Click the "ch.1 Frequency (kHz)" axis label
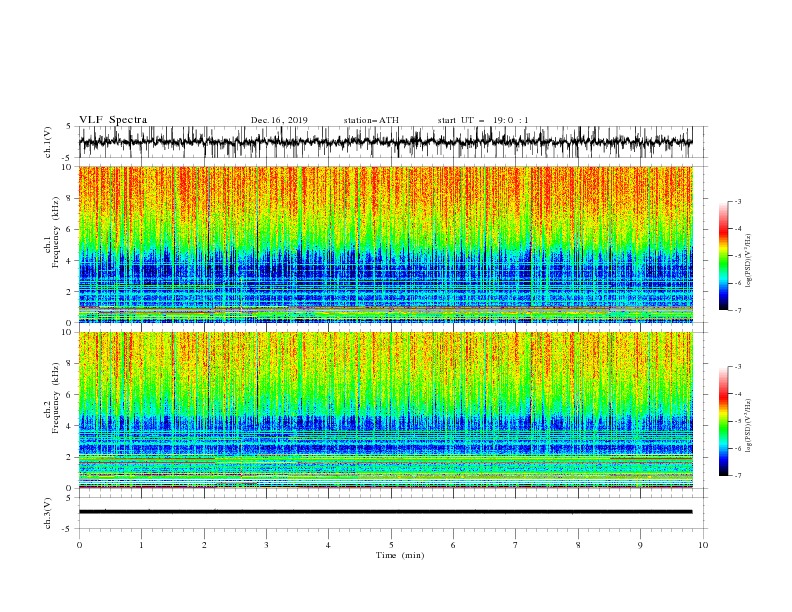This screenshot has height=612, width=792. pyautogui.click(x=52, y=230)
